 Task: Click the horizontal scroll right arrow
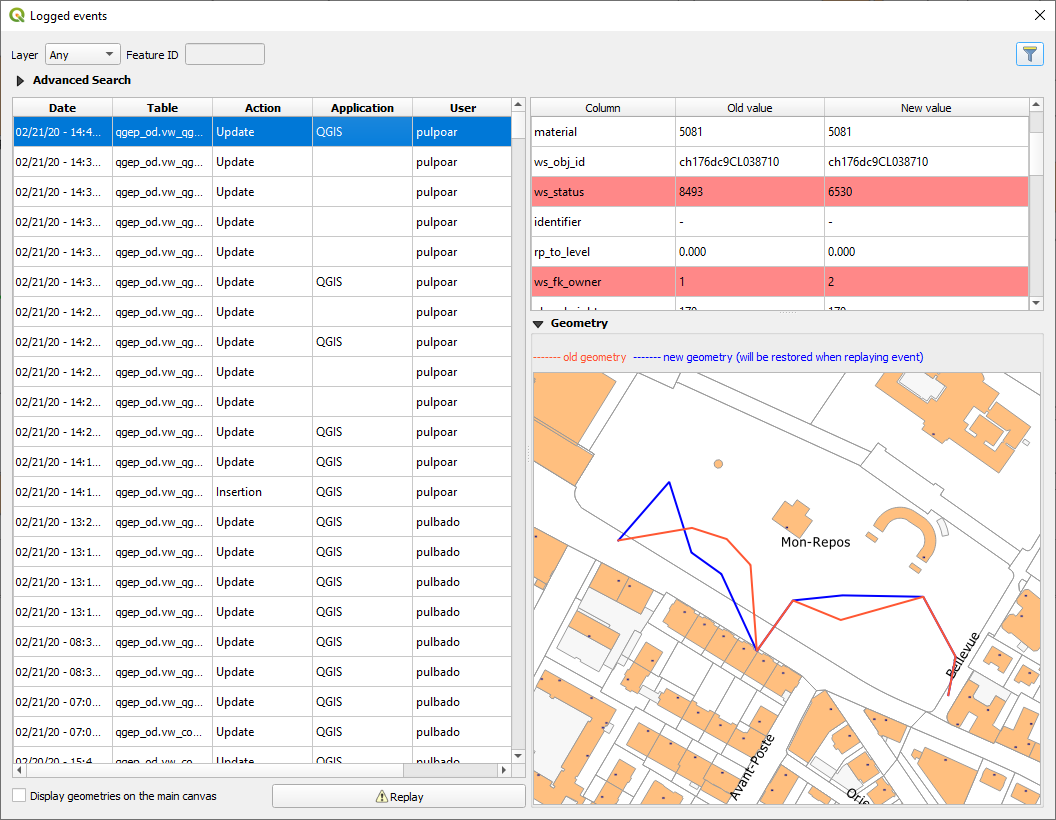[504, 770]
